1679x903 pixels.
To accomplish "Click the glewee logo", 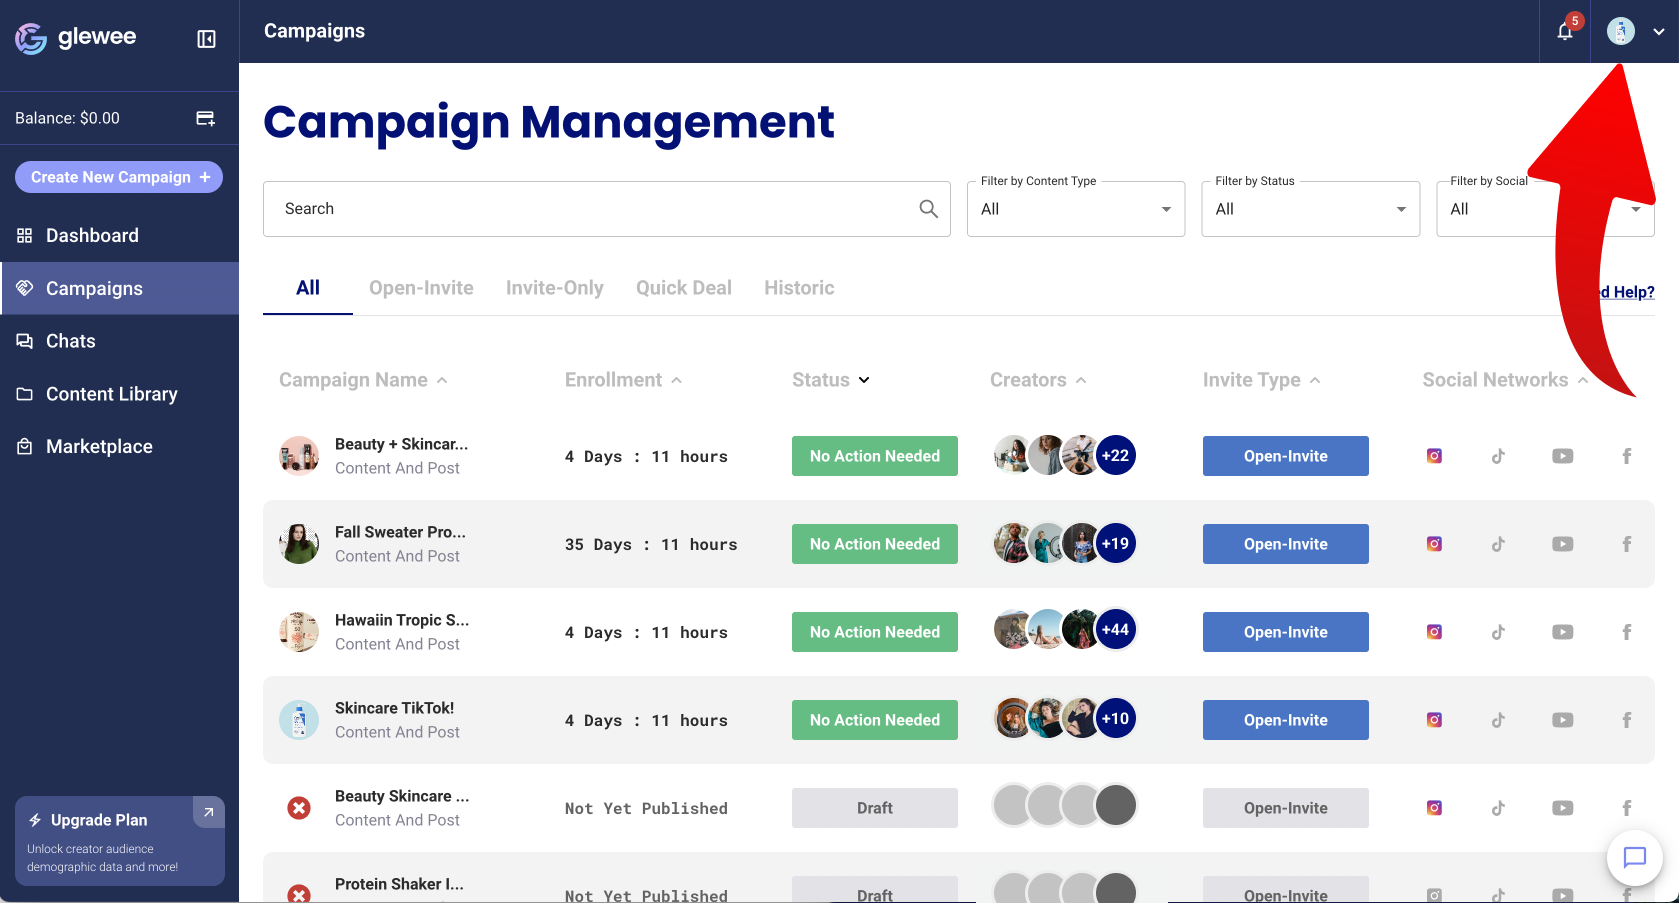I will click(x=75, y=38).
